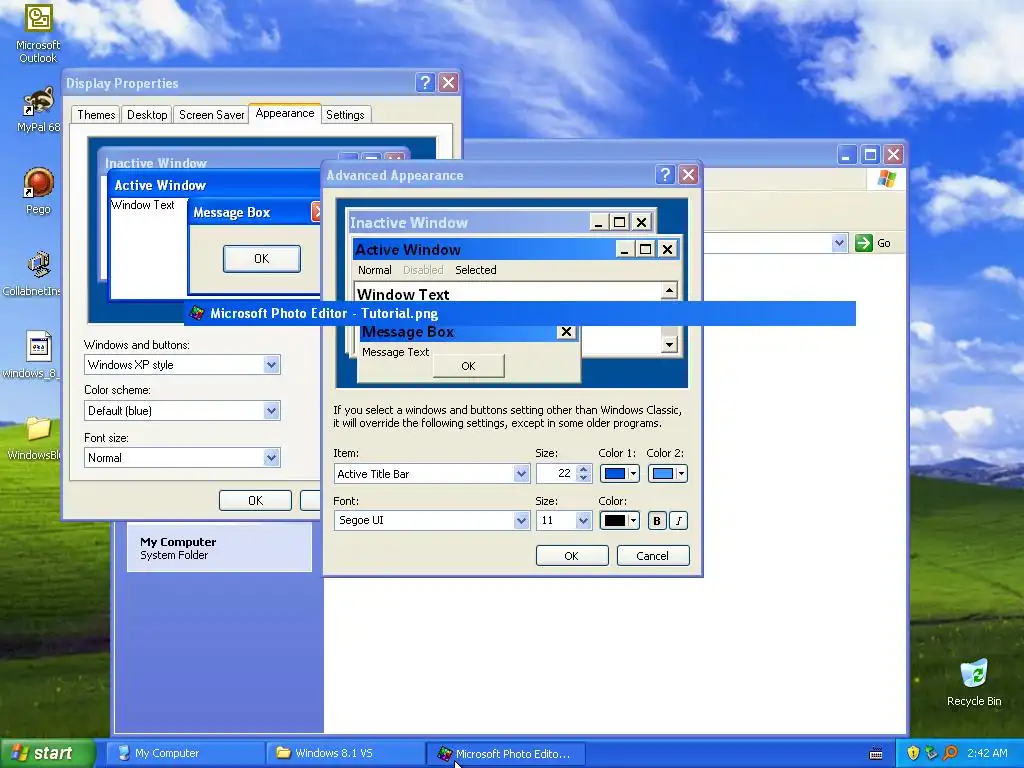Switch to the Themes tab
This screenshot has width=1024, height=768.
pos(96,115)
